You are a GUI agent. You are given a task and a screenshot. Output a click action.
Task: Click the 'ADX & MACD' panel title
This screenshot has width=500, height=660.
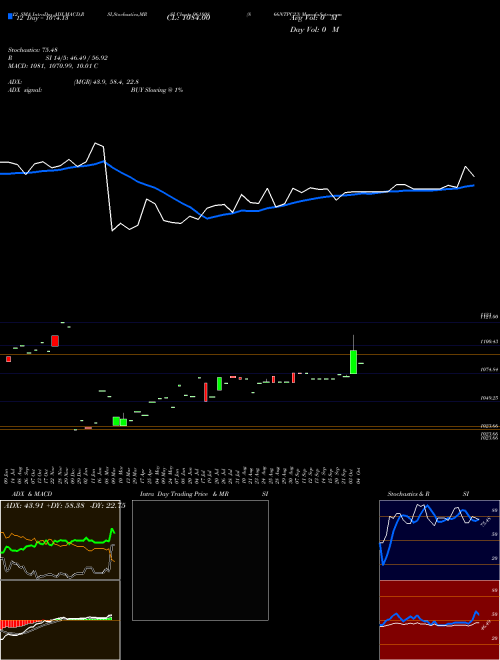[x=32, y=494]
